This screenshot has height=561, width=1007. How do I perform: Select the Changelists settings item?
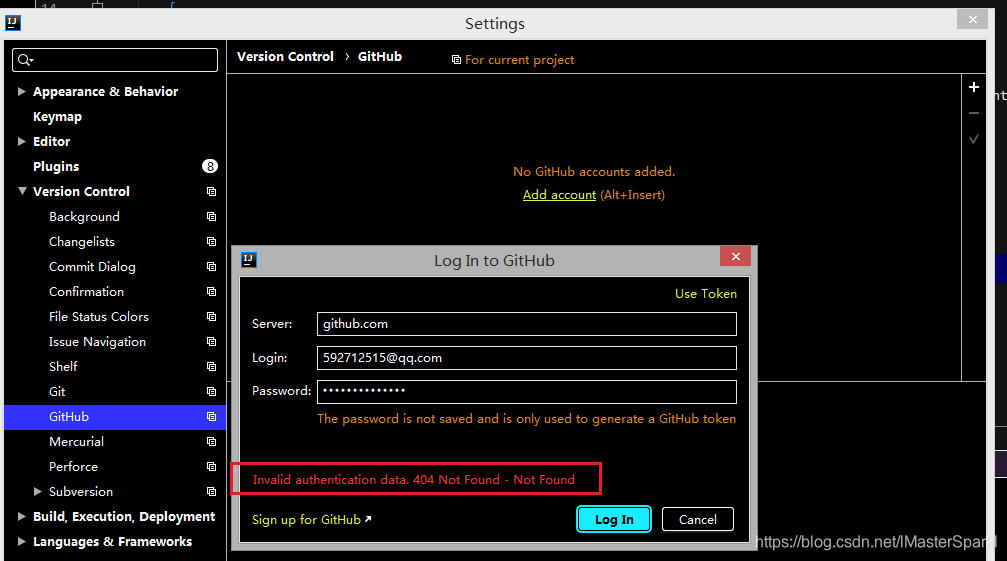tap(82, 242)
